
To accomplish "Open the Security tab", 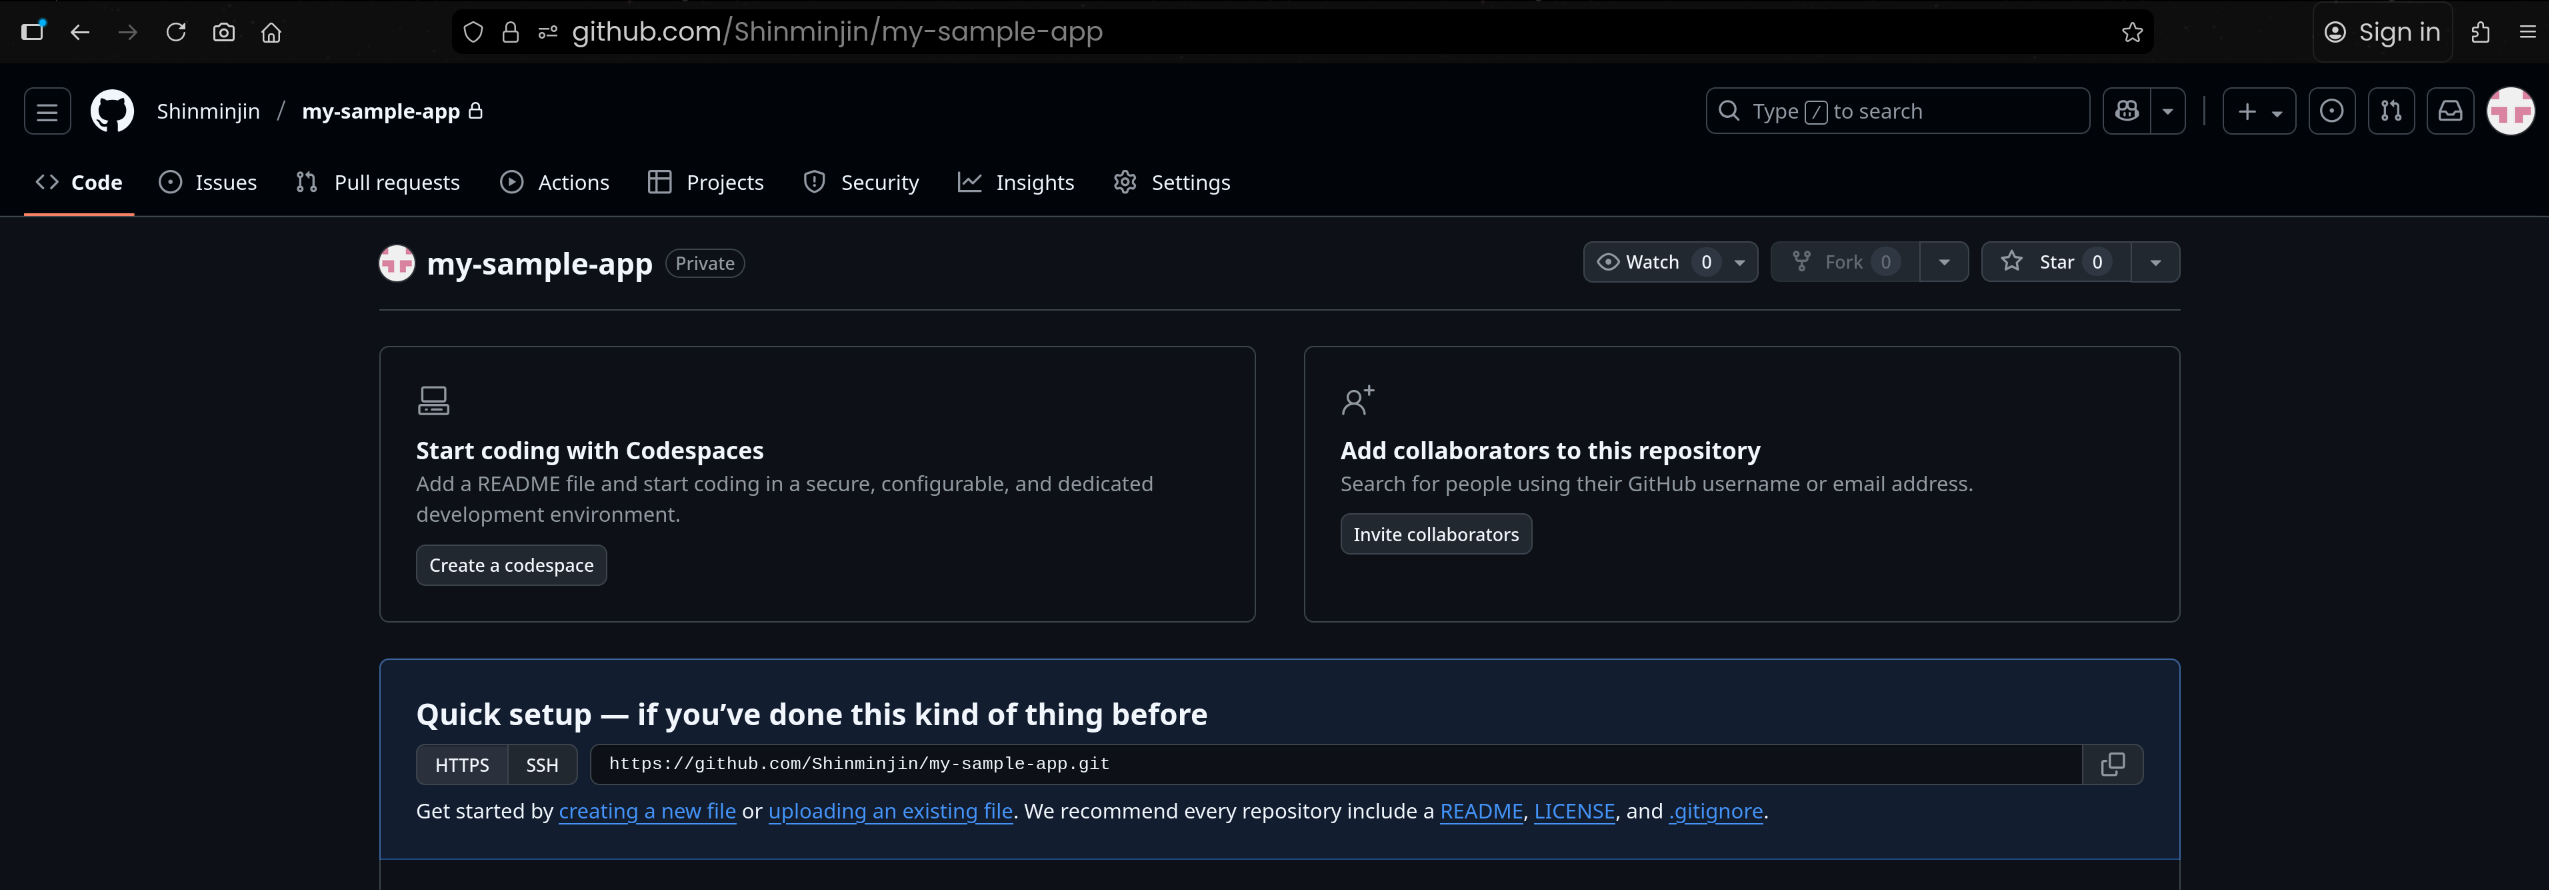I will 861,182.
